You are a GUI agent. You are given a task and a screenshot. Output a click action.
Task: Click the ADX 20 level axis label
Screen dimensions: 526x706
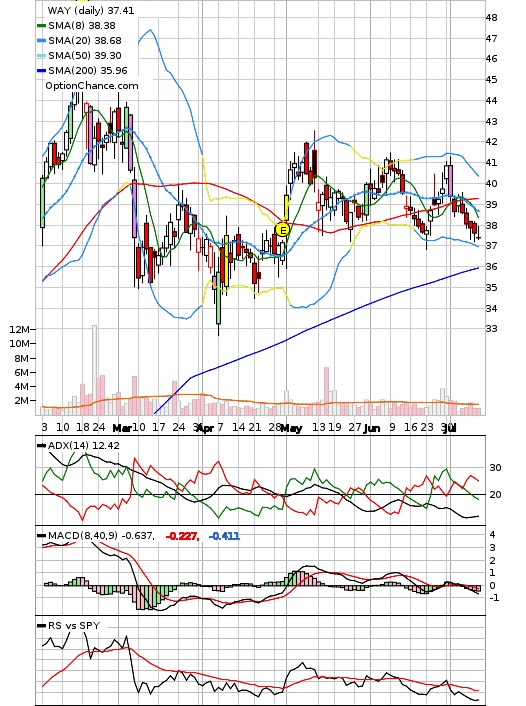click(495, 494)
